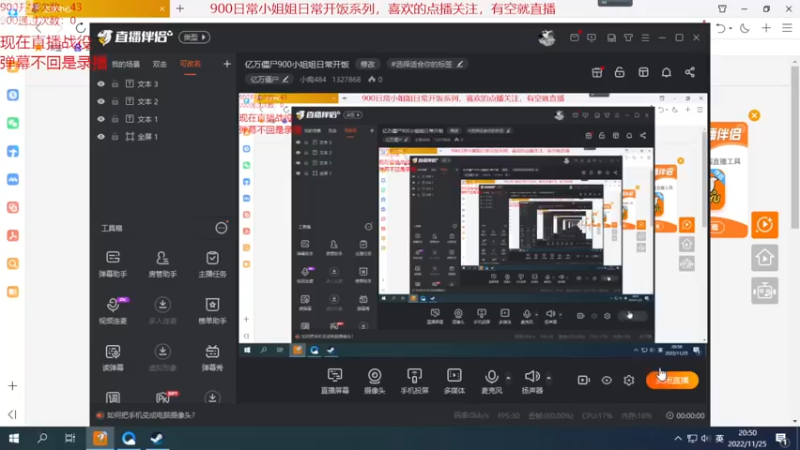Click orange play button on browser side
800x450 pixels.
tap(764, 224)
